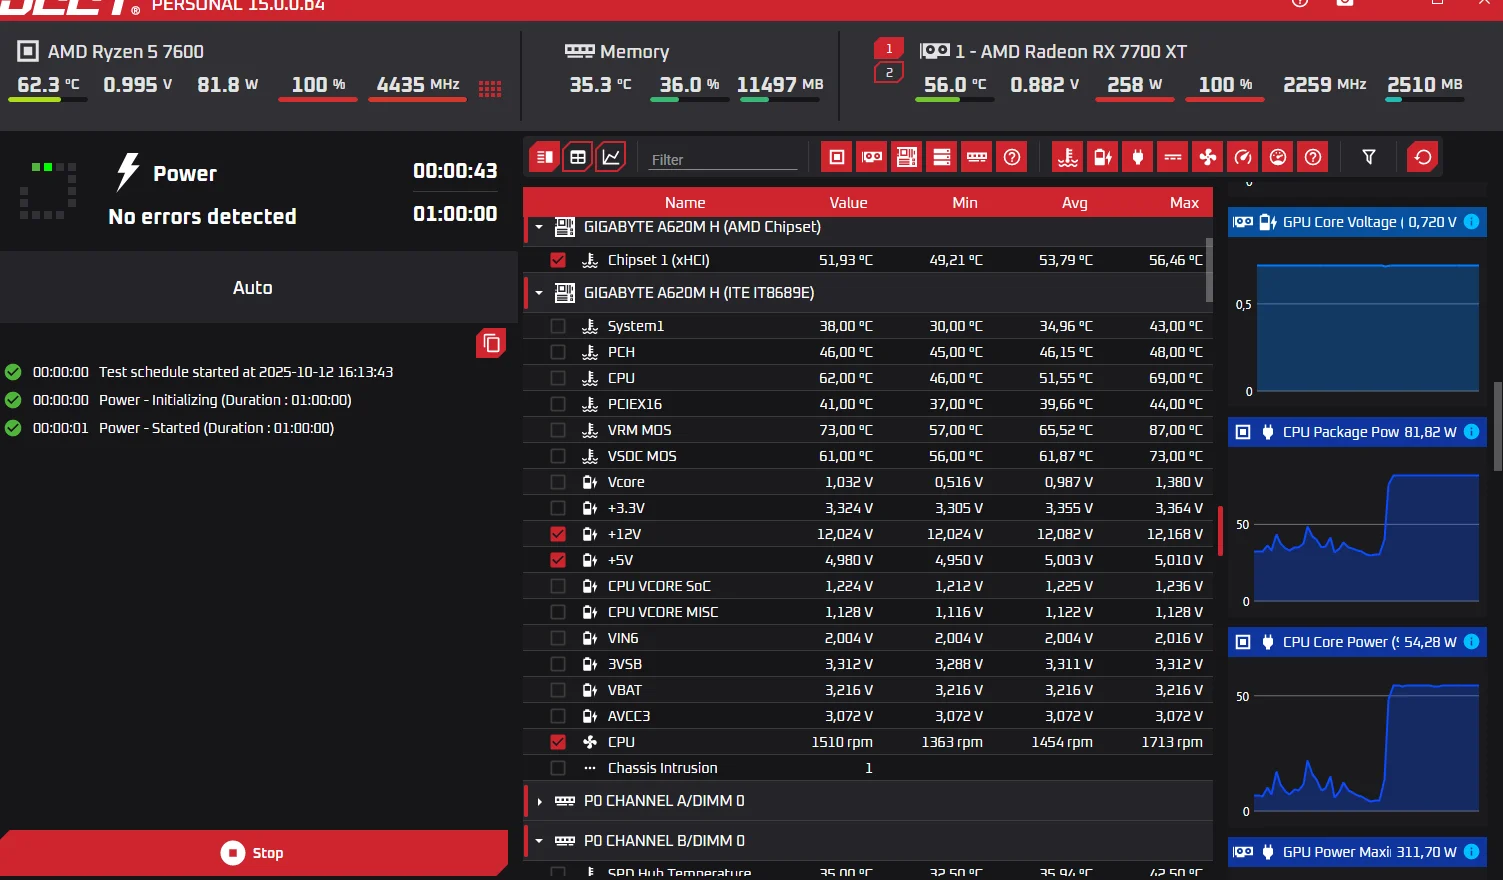1503x880 pixels.
Task: Open info for CPU Package Power graph
Action: point(1472,432)
